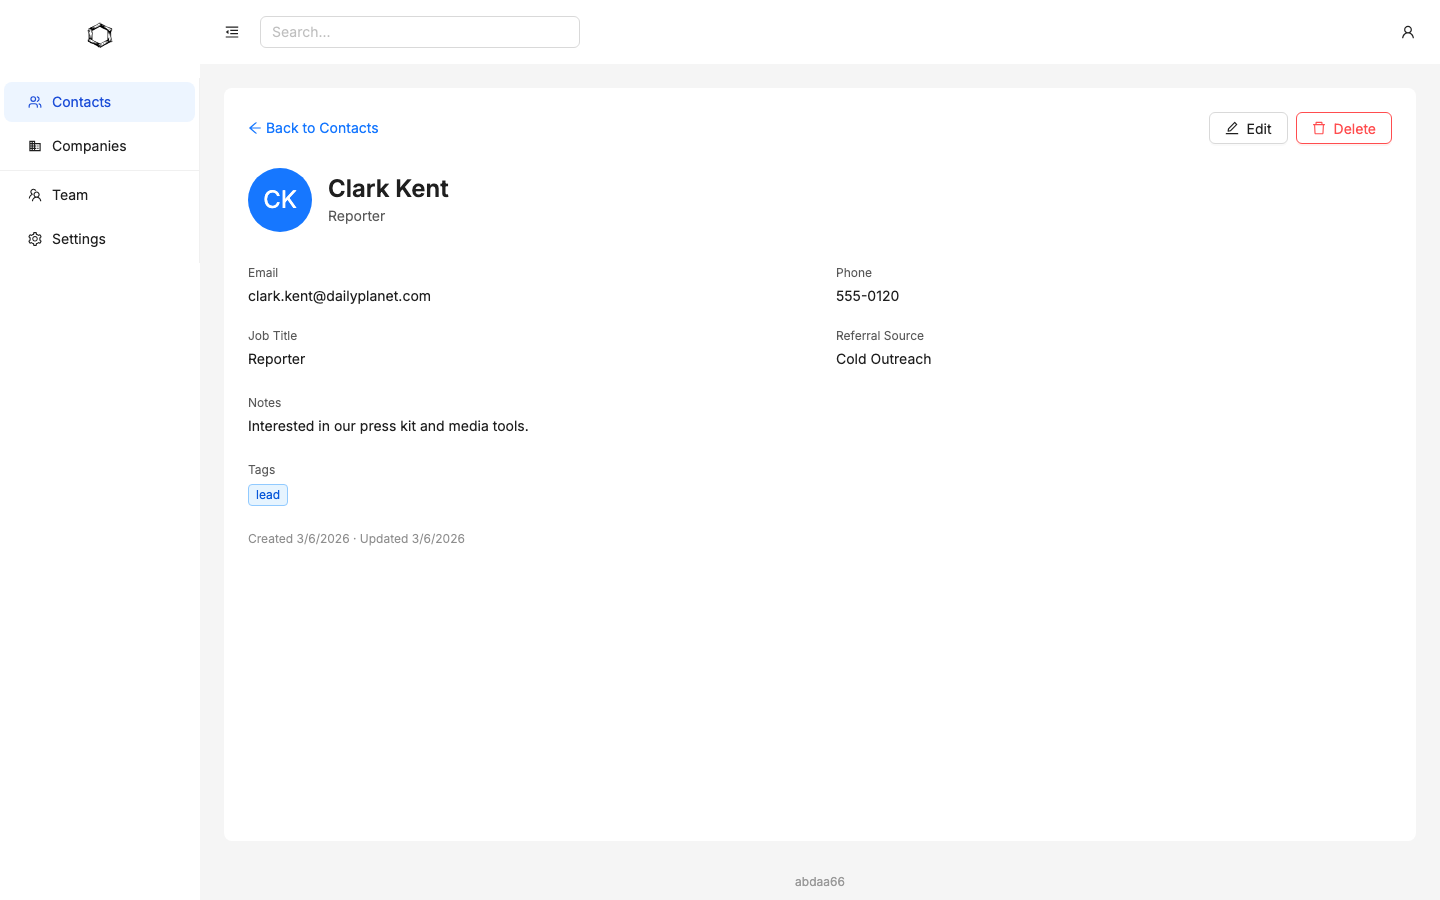Screen dimensions: 1440x900
Task: Click the notes text about press kit
Action: click(x=388, y=426)
